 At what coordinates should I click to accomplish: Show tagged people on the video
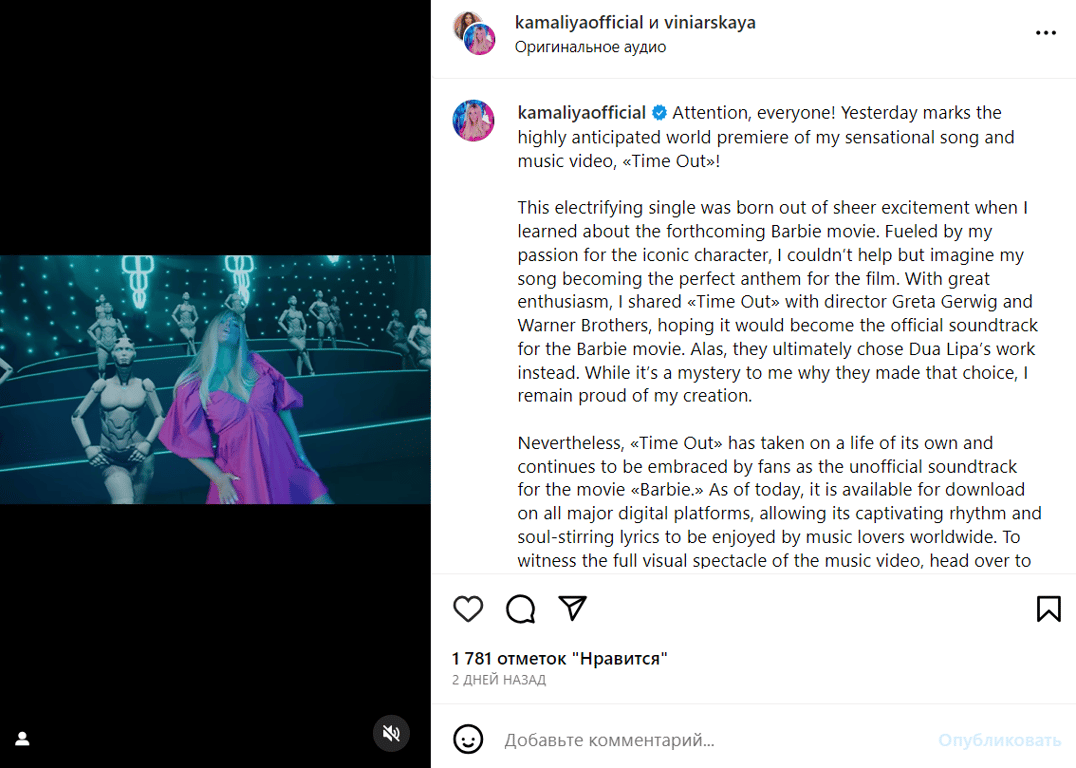tap(22, 739)
